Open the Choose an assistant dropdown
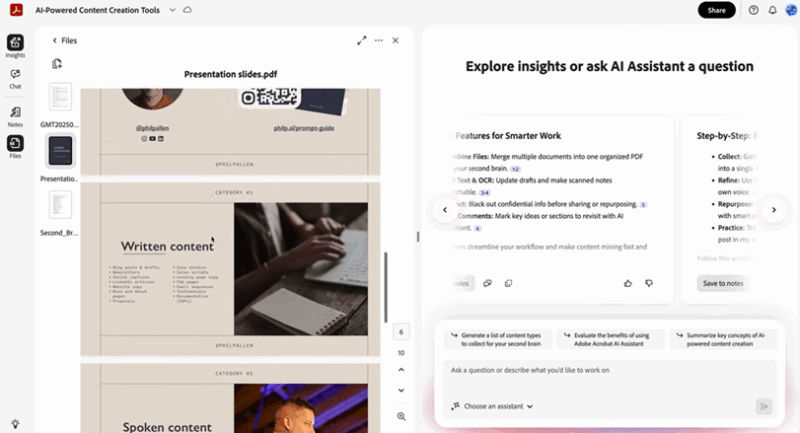The width and height of the screenshot is (800, 433). [492, 406]
